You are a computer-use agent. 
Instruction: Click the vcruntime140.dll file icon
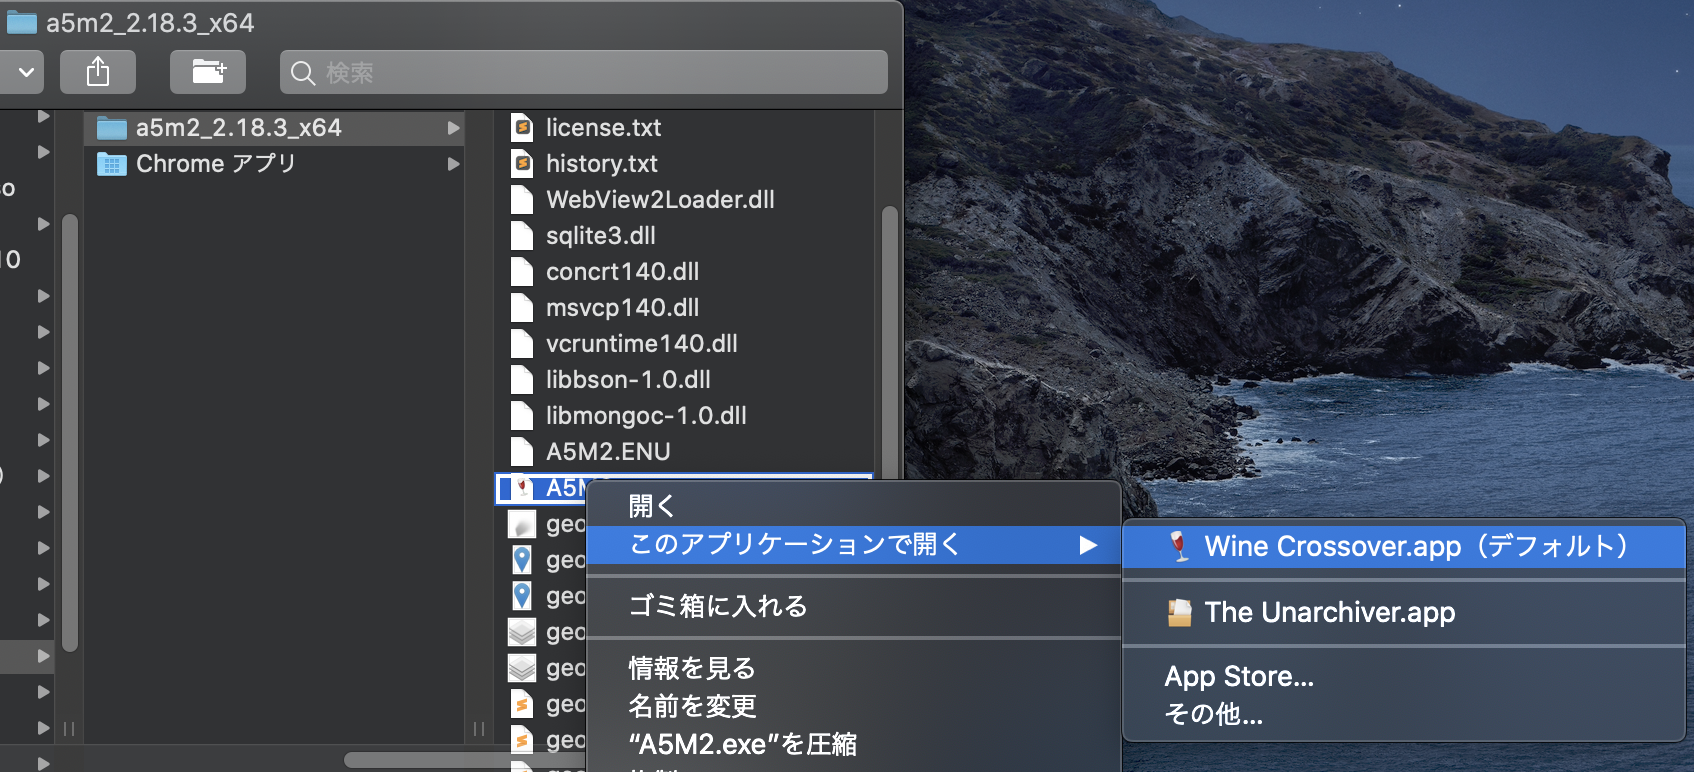tap(522, 344)
